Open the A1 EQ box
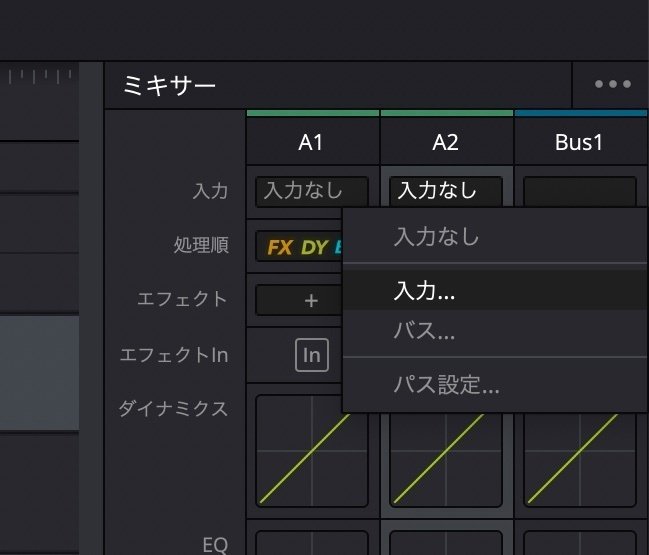 click(x=312, y=542)
